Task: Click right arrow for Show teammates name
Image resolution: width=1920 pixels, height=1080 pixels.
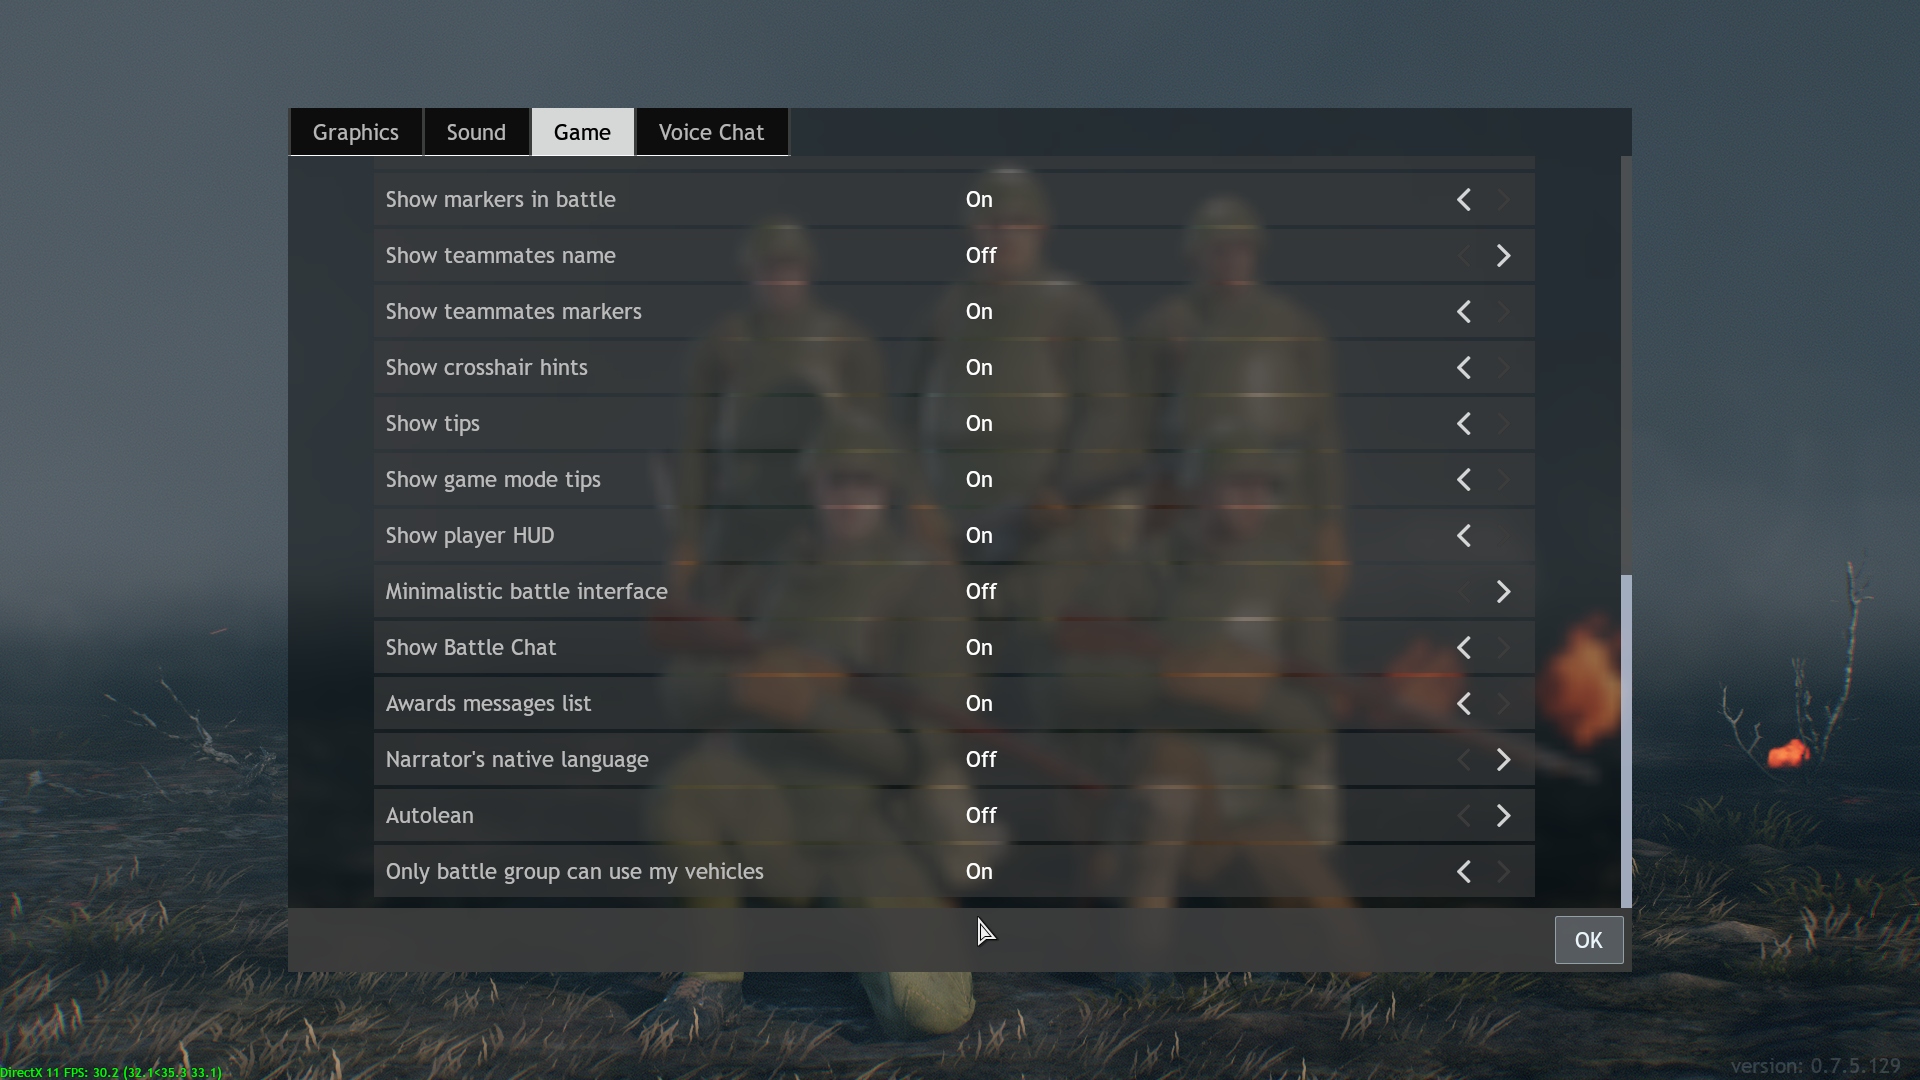Action: (x=1503, y=256)
